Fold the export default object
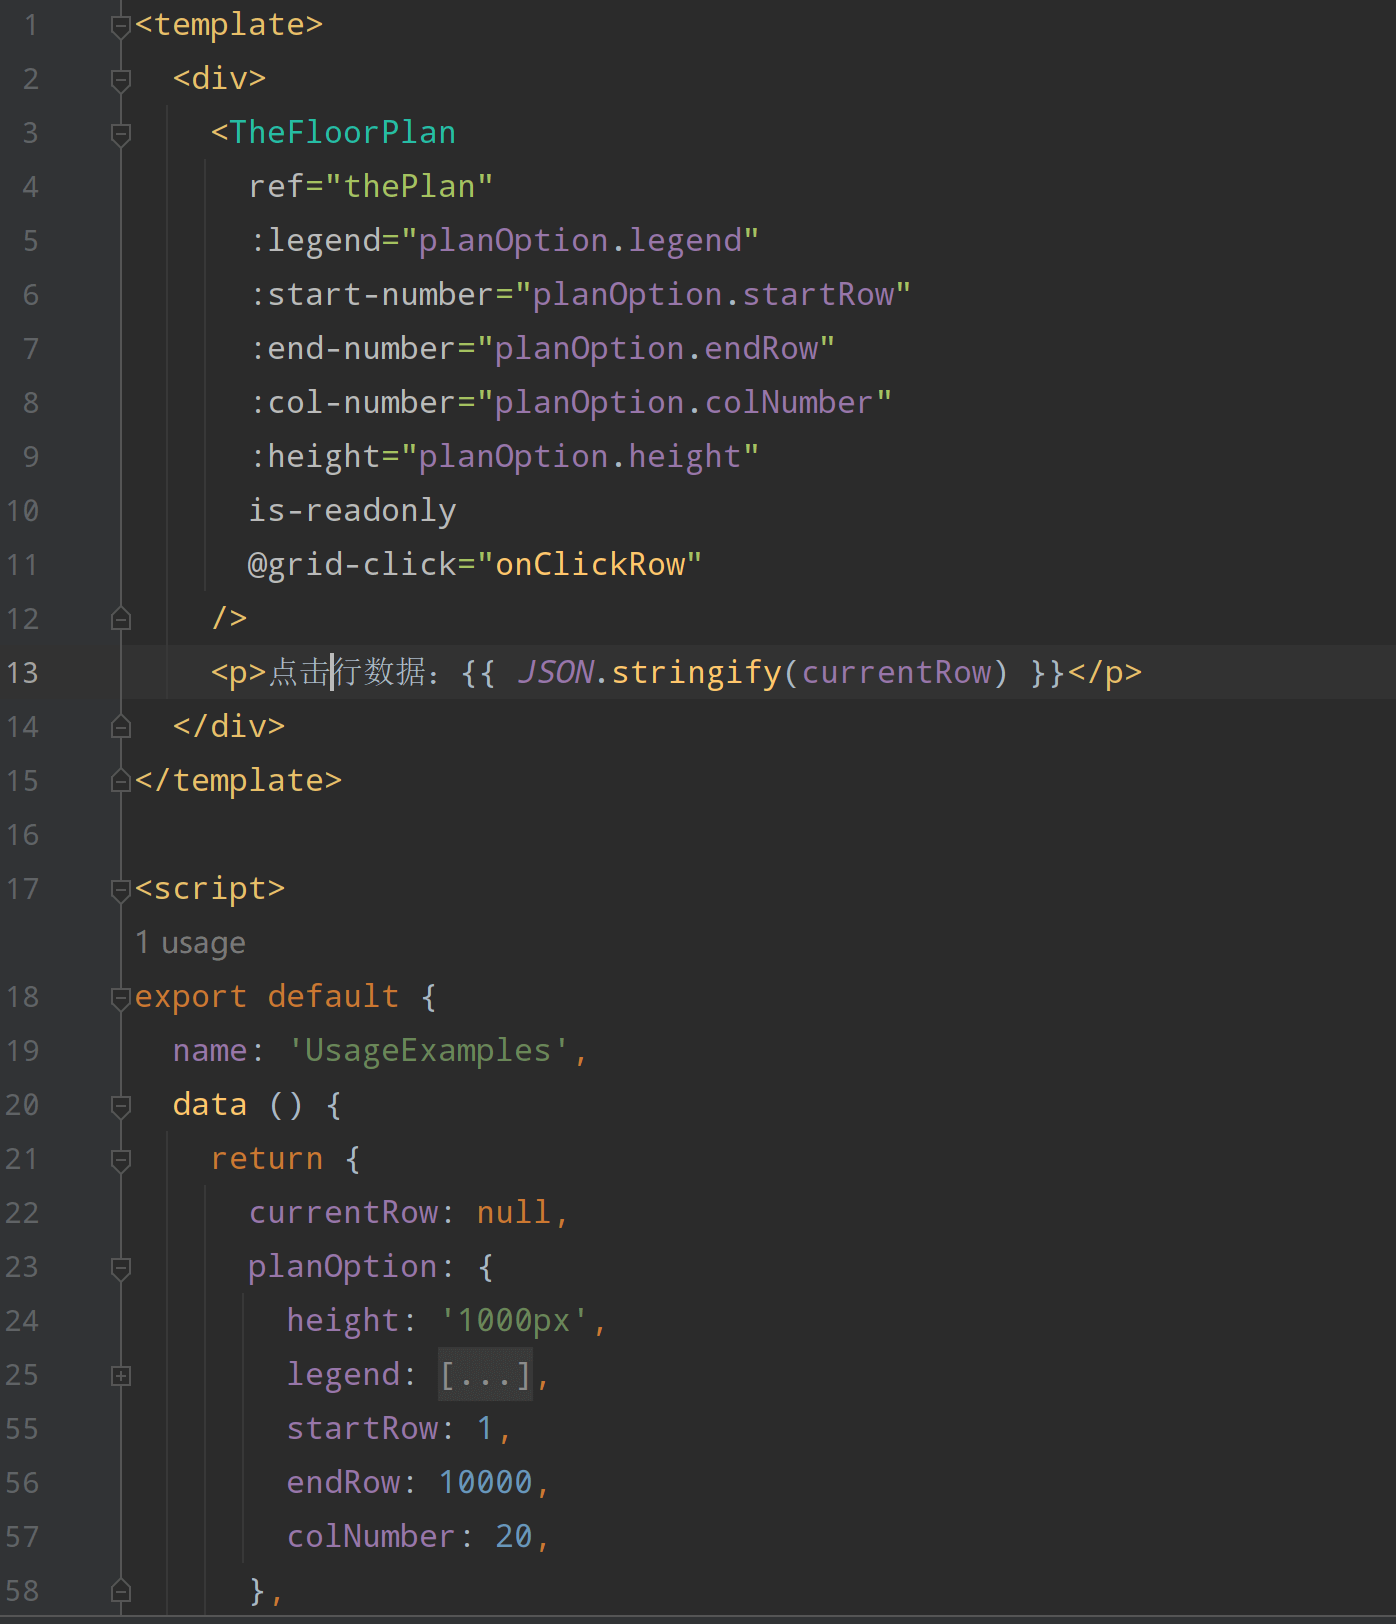The width and height of the screenshot is (1396, 1624). coord(121,997)
